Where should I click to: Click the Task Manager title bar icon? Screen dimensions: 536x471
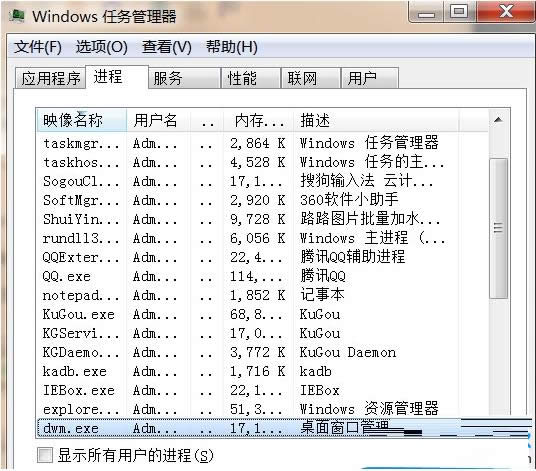(x=17, y=16)
